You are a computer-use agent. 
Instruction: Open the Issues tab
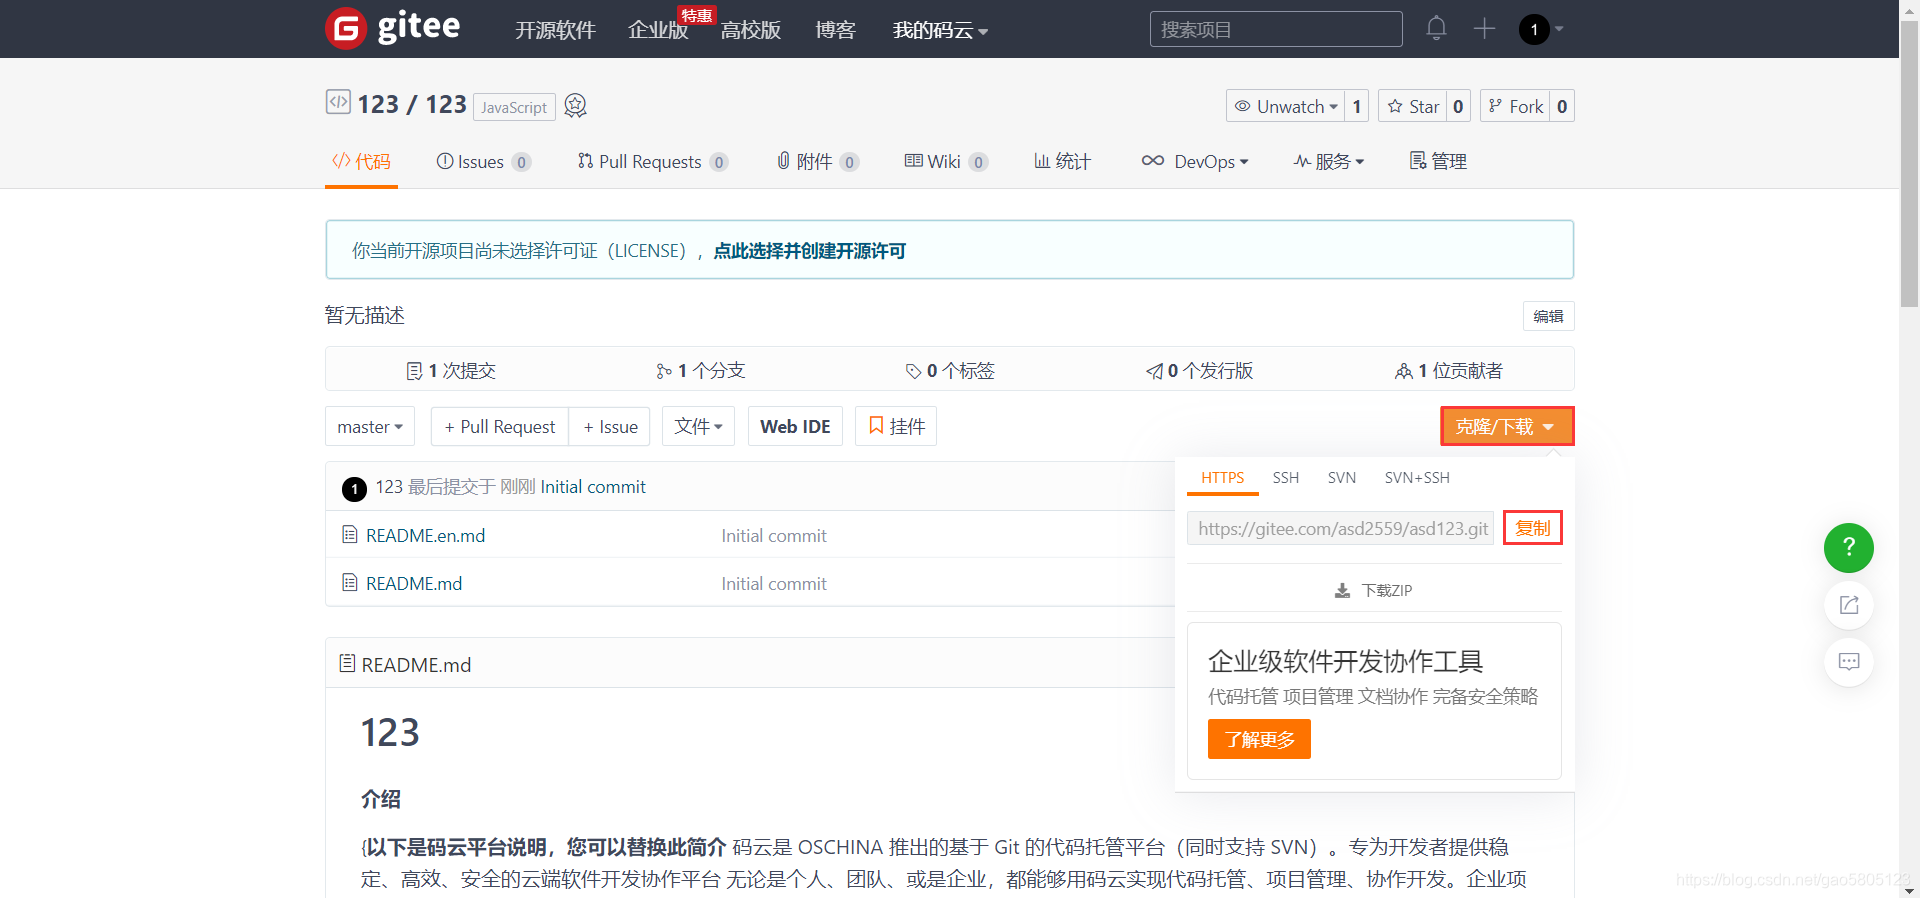[x=483, y=161]
